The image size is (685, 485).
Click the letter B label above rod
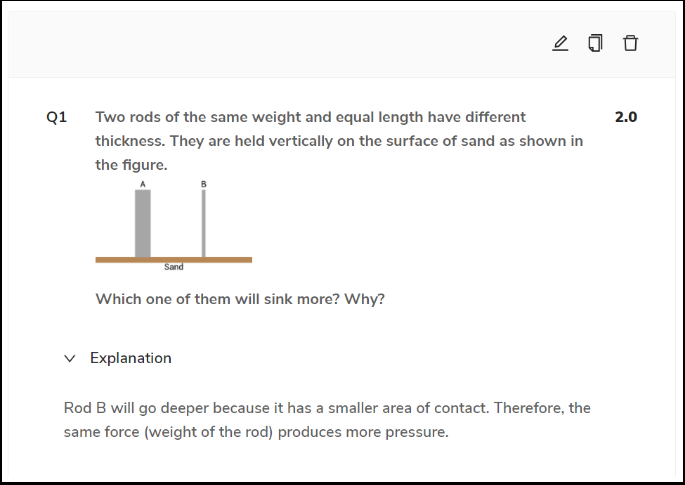(204, 184)
